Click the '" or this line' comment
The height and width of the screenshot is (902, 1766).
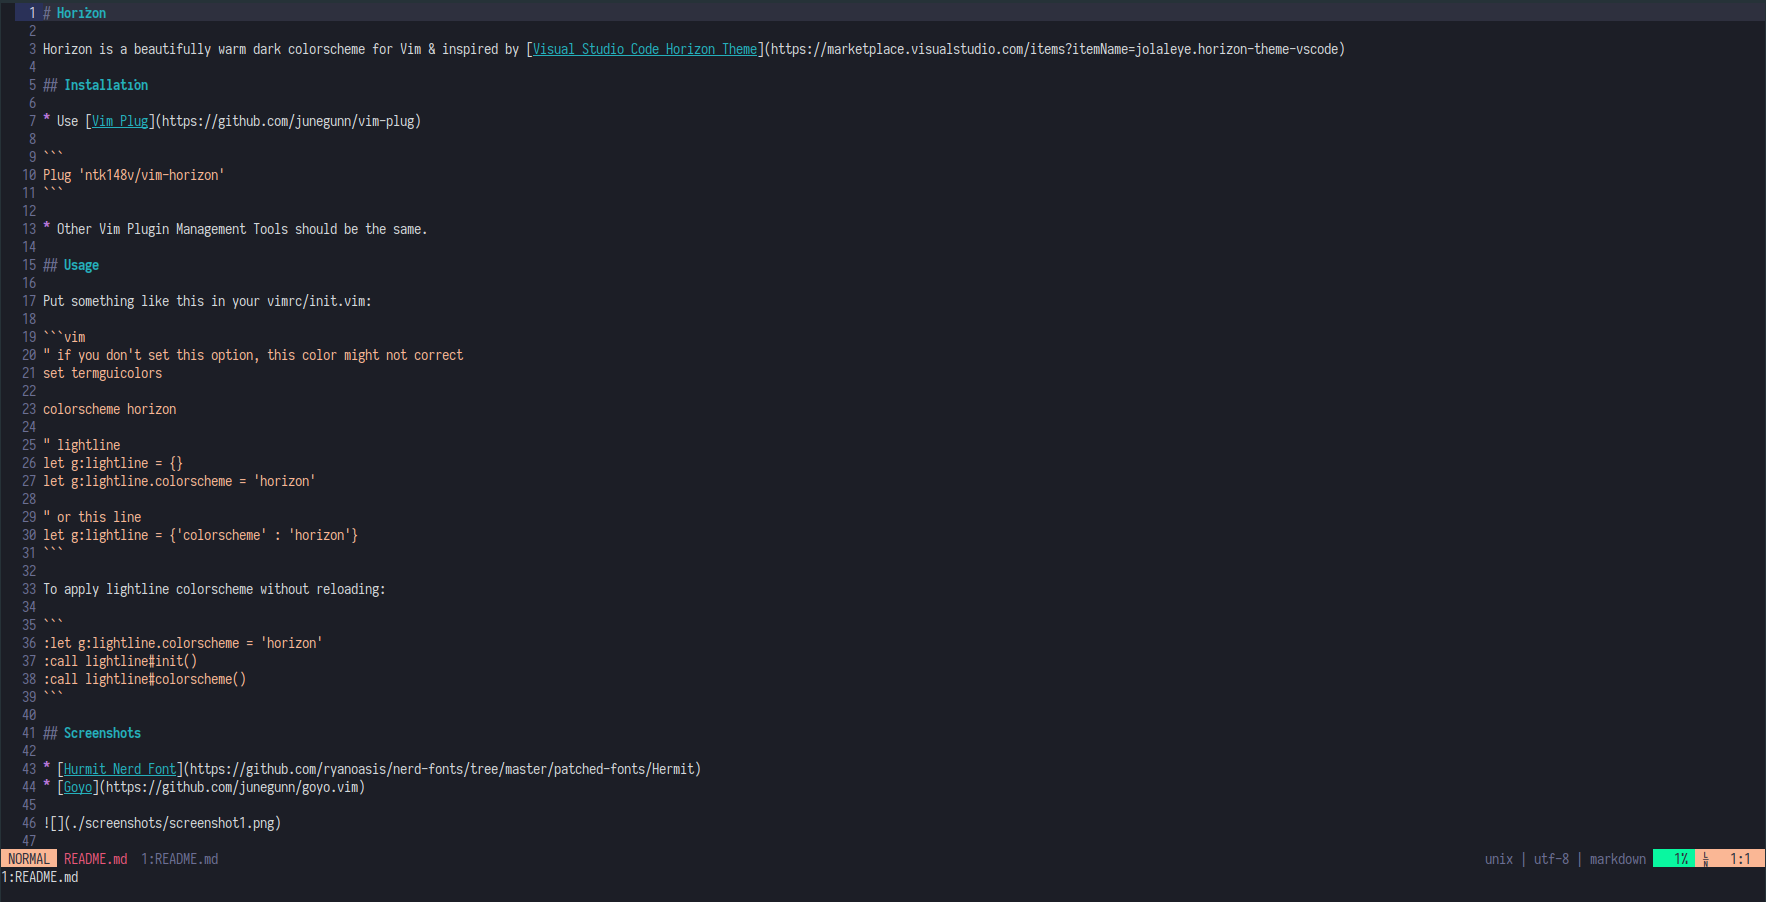pos(92,517)
